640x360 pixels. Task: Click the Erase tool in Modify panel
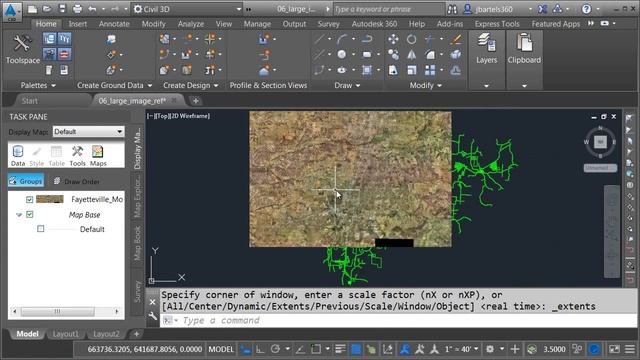coord(456,39)
